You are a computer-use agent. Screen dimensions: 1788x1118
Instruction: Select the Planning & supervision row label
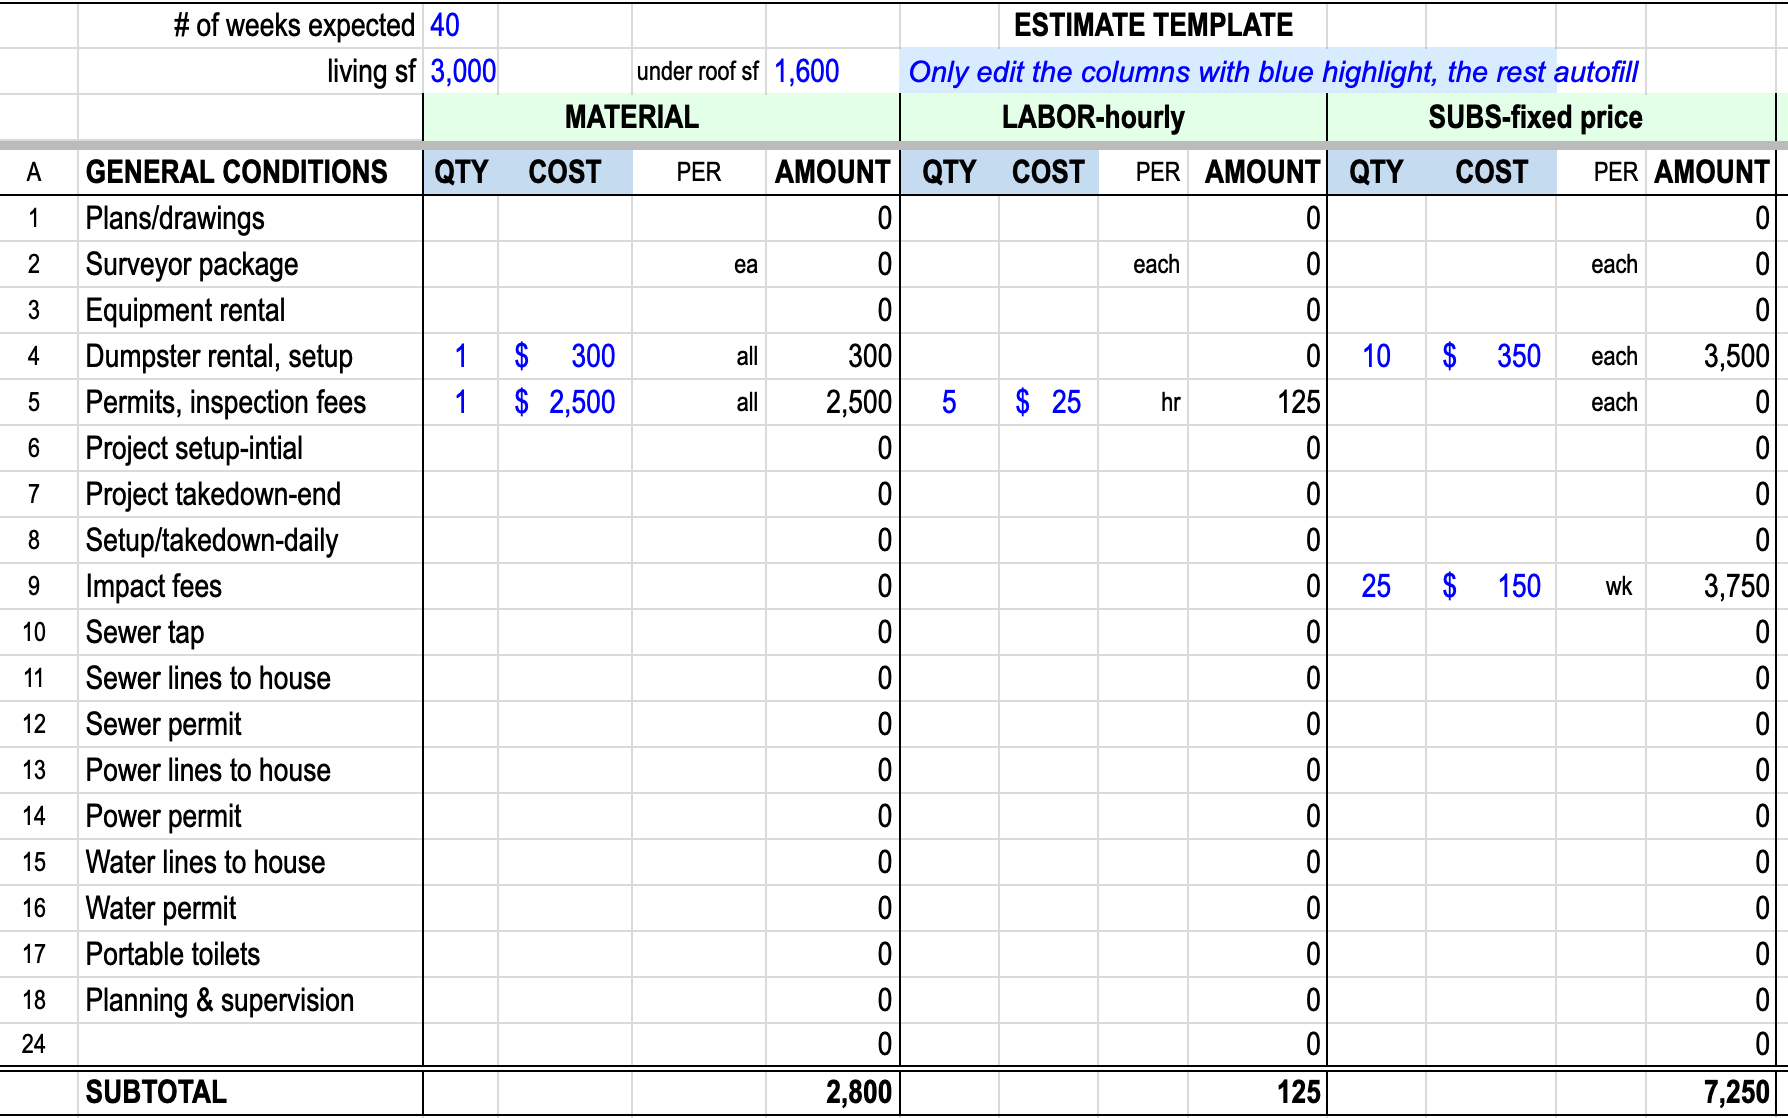coord(220,1000)
